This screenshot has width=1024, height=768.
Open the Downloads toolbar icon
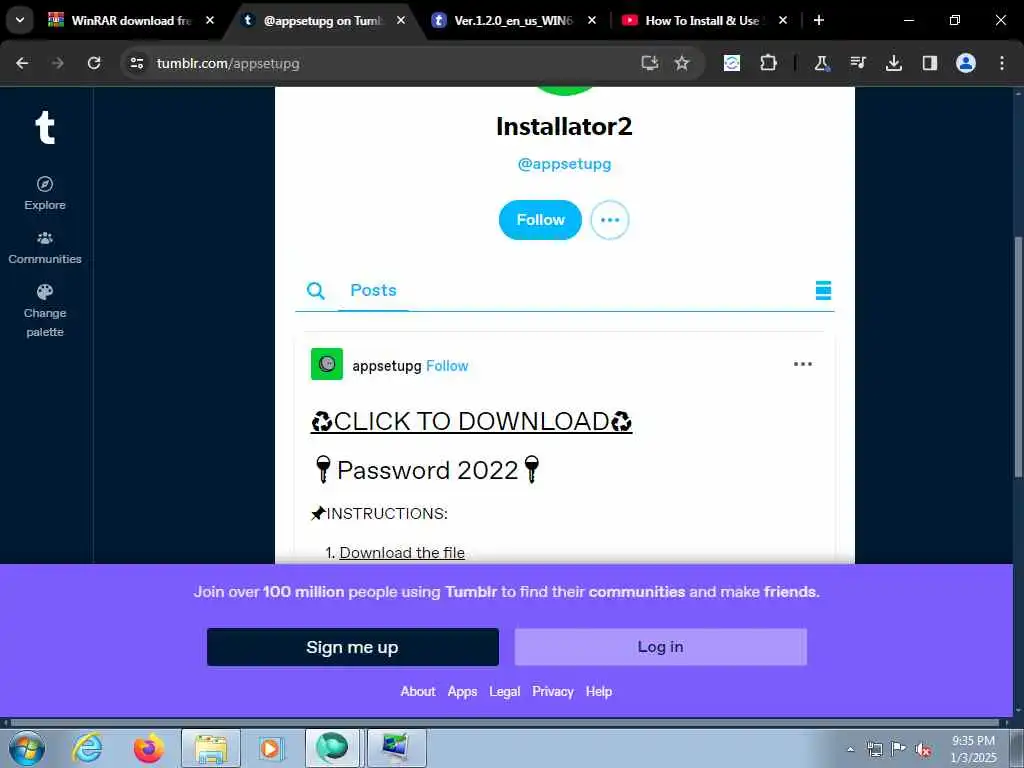(x=893, y=63)
